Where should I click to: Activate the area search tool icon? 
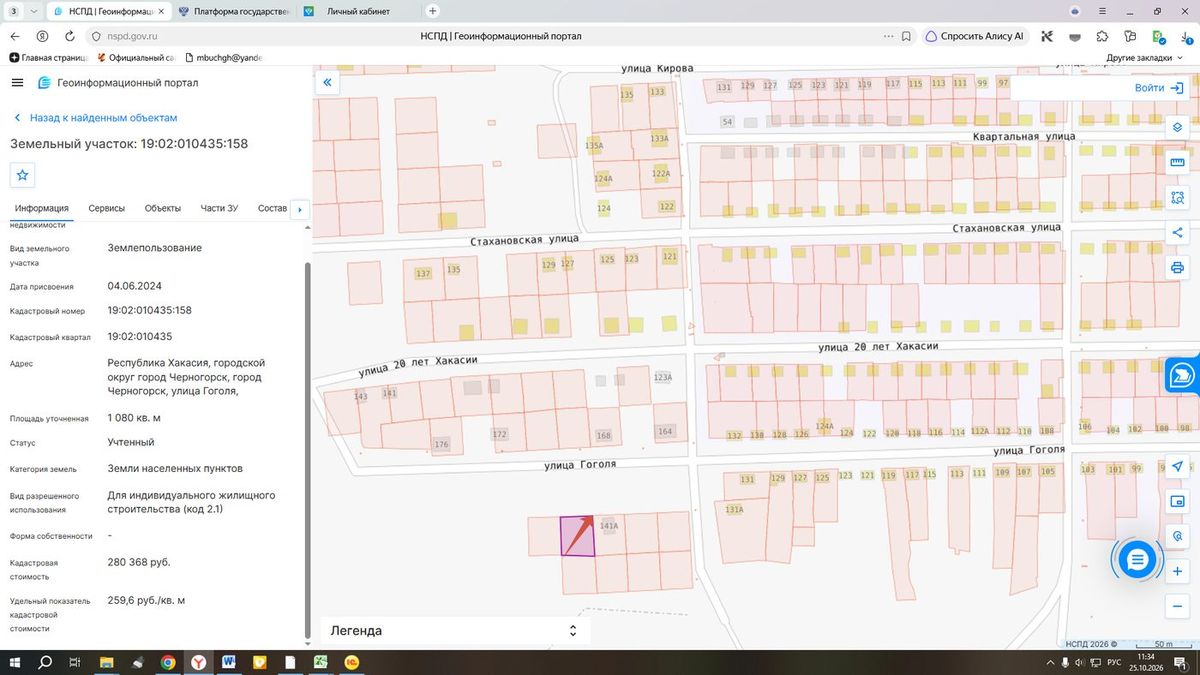pyautogui.click(x=1177, y=198)
